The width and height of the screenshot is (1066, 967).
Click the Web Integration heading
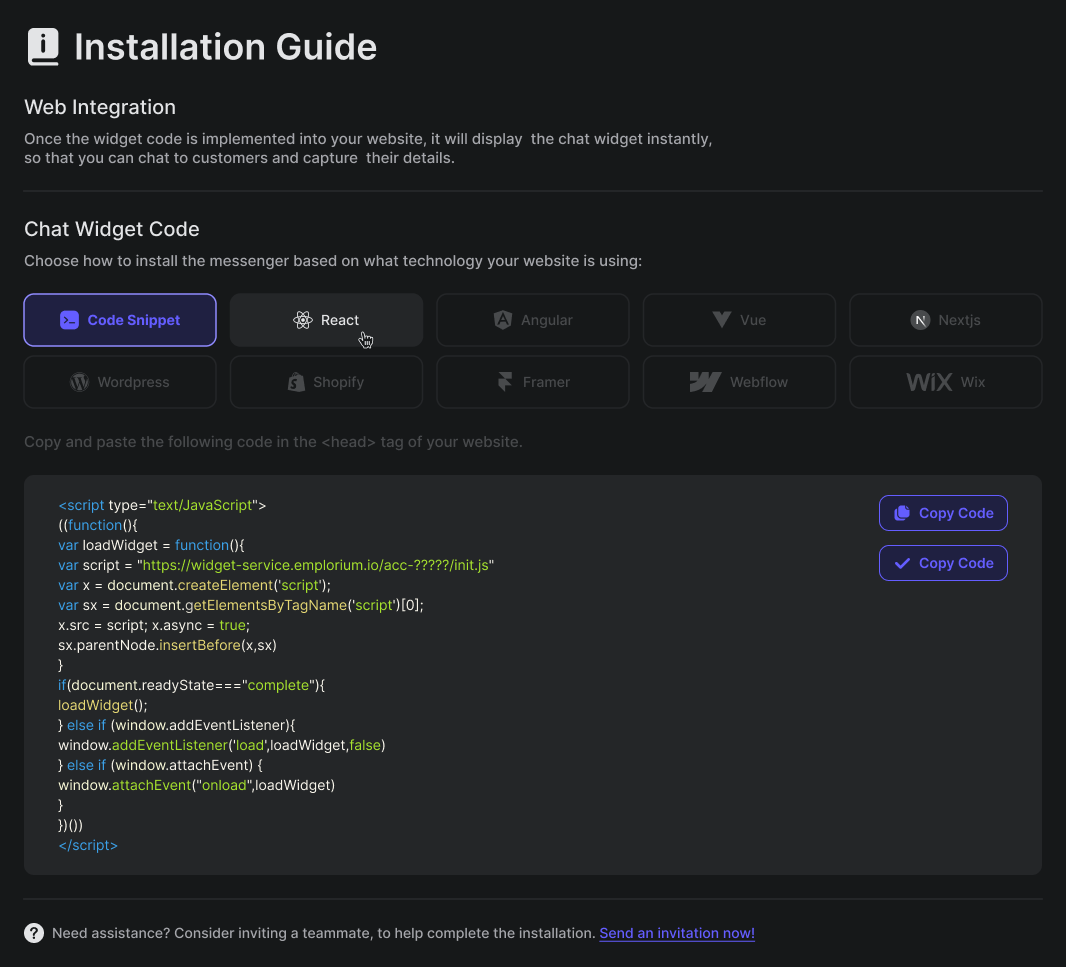[x=100, y=107]
